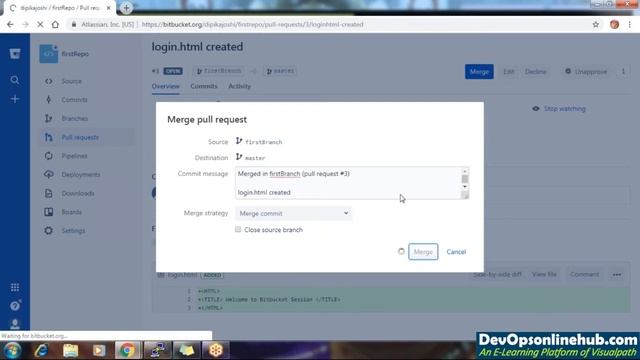
Task: Stop page loading with X button
Action: click(x=40, y=24)
